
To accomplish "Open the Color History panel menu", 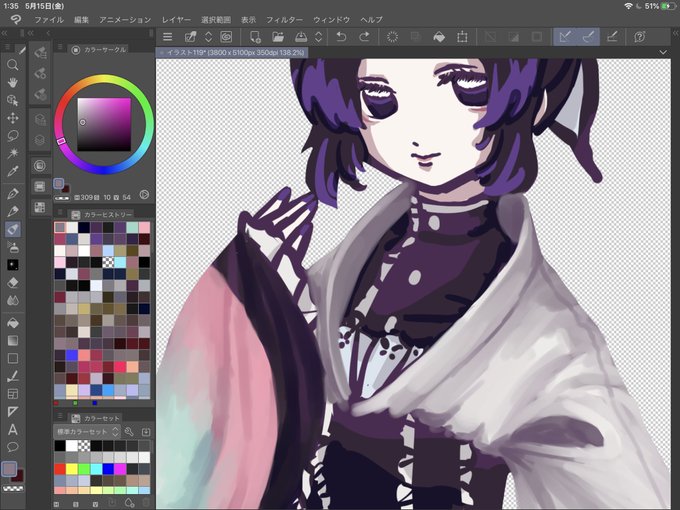I will (x=60, y=212).
